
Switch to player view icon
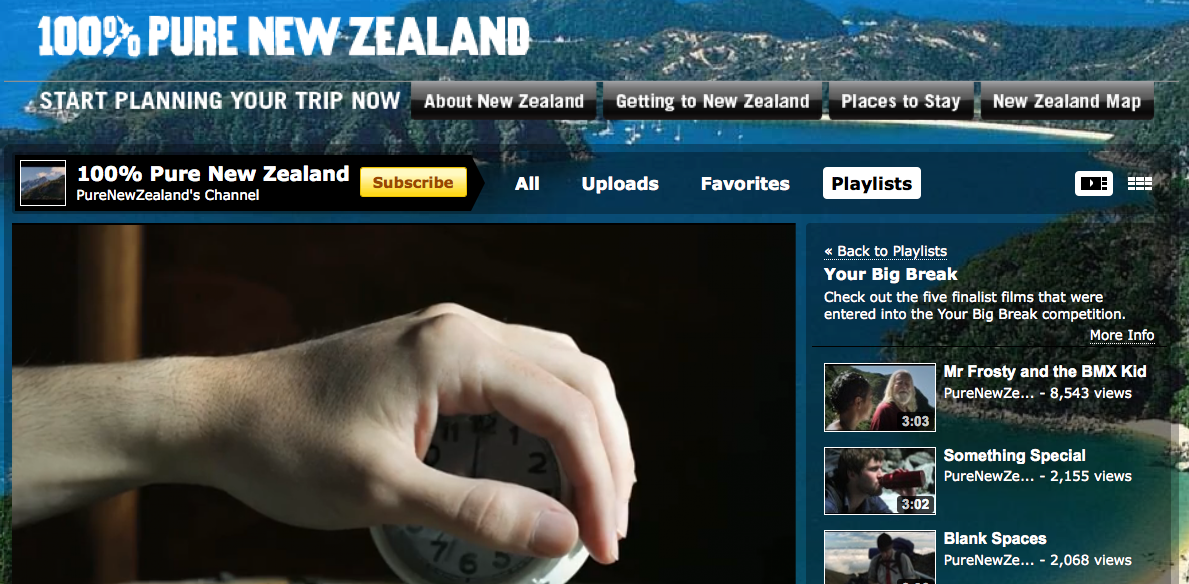[1093, 184]
